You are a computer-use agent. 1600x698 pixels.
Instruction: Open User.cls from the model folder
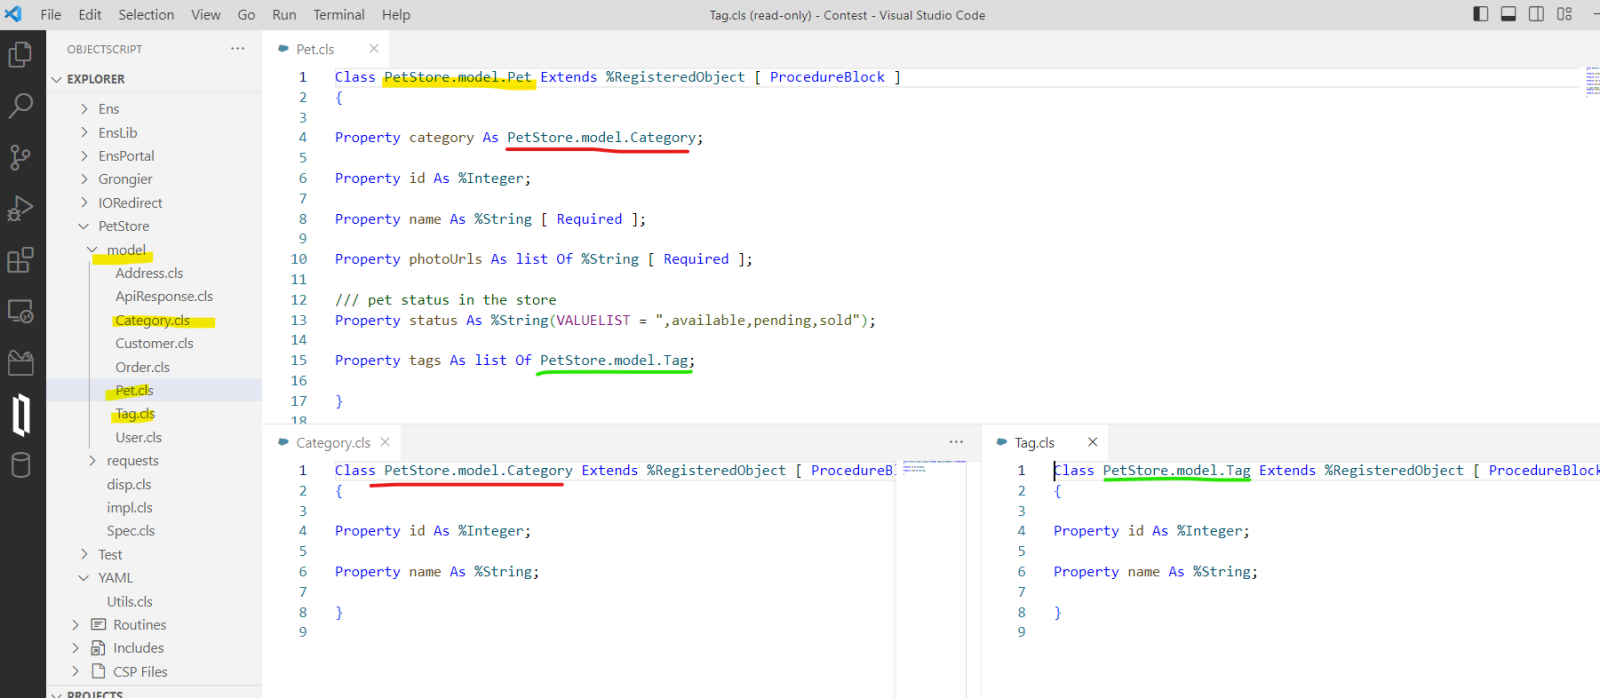(138, 438)
